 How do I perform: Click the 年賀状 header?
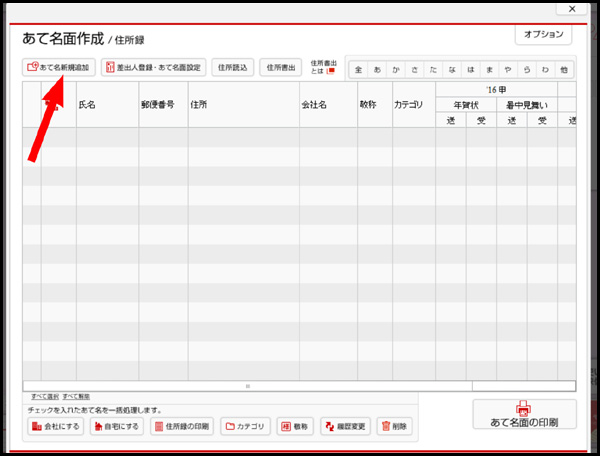tap(466, 105)
